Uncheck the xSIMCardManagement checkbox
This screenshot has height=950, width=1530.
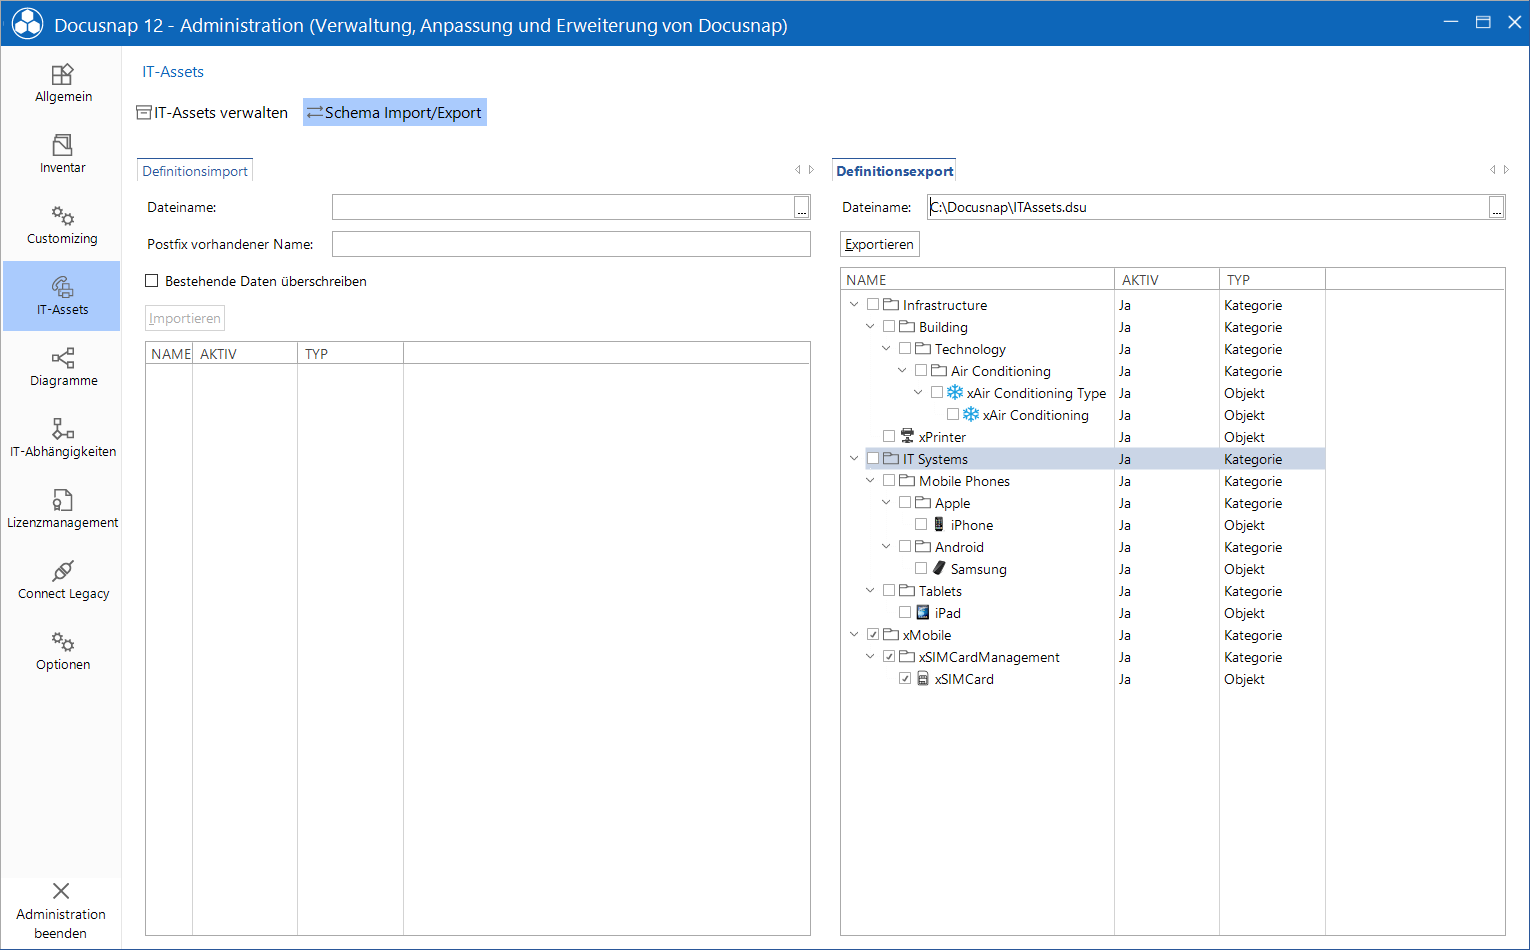(x=889, y=656)
